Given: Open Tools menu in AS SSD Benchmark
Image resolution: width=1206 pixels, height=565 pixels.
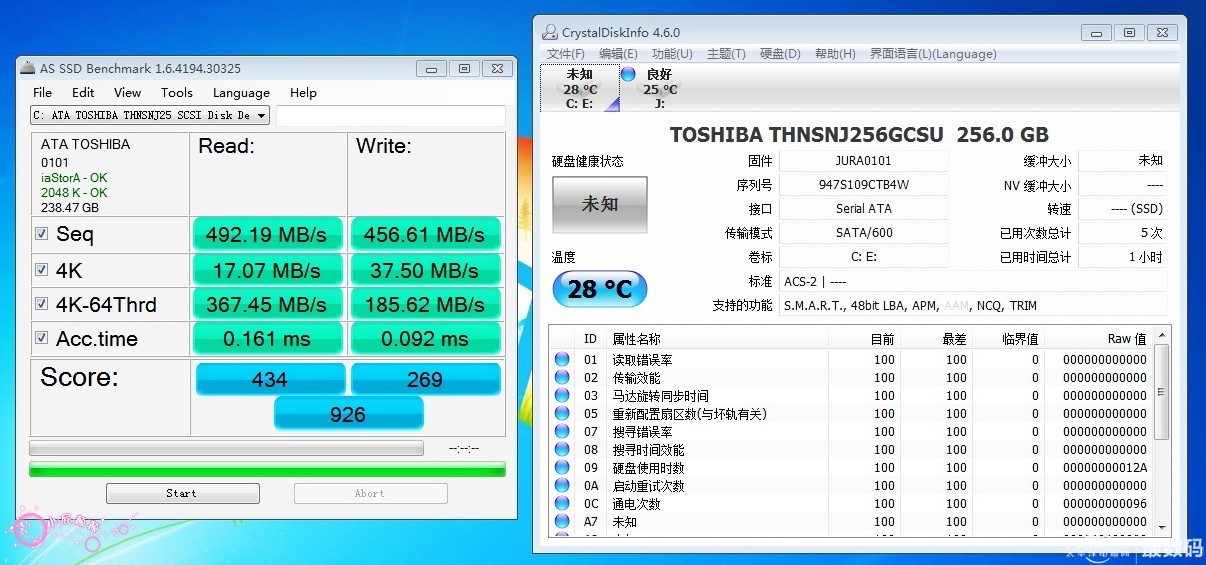Looking at the screenshot, I should point(177,93).
